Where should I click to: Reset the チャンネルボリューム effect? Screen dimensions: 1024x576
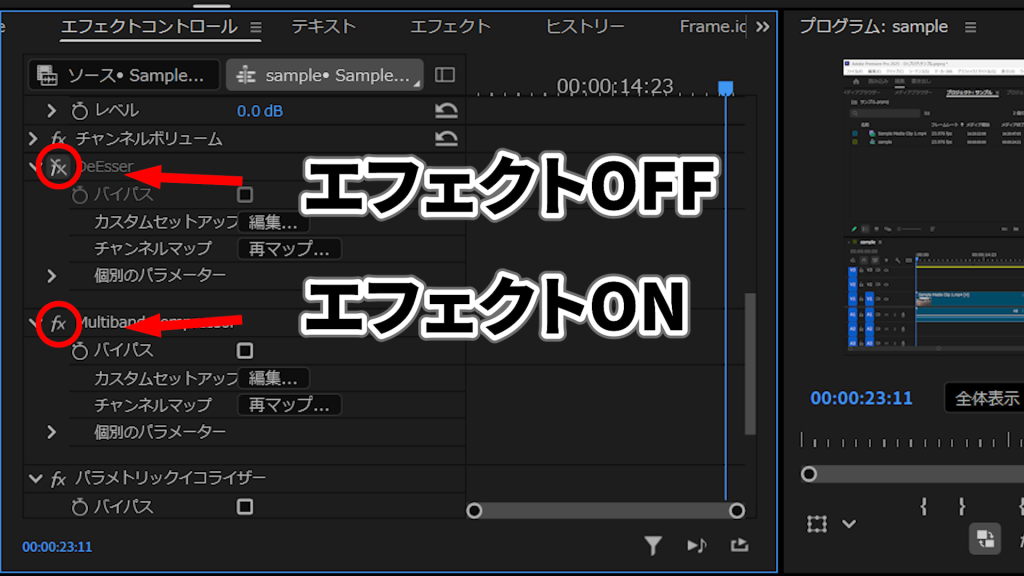[447, 139]
